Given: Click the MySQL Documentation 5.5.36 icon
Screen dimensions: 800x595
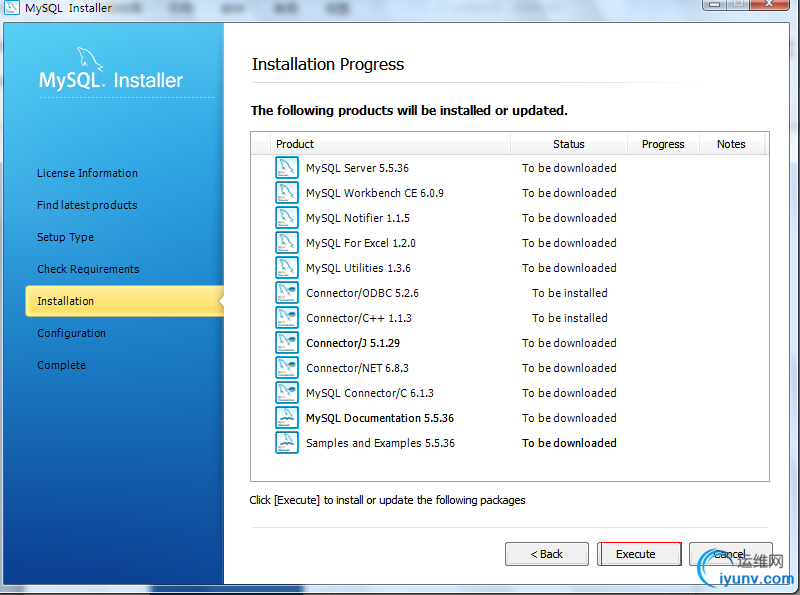Looking at the screenshot, I should (x=287, y=418).
